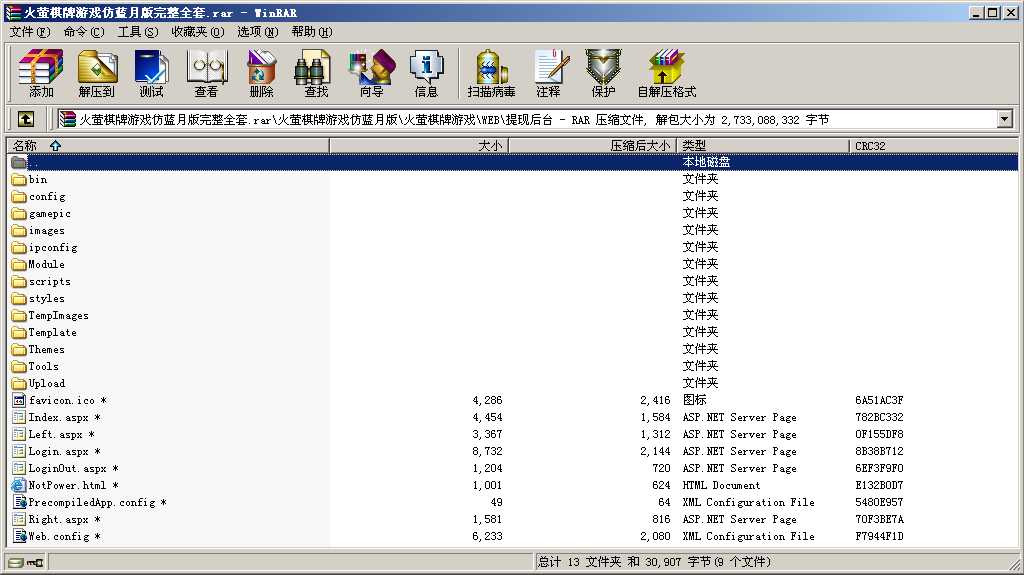Click the Extract To (解压到) toolbar icon
1024x575 pixels.
click(x=97, y=73)
